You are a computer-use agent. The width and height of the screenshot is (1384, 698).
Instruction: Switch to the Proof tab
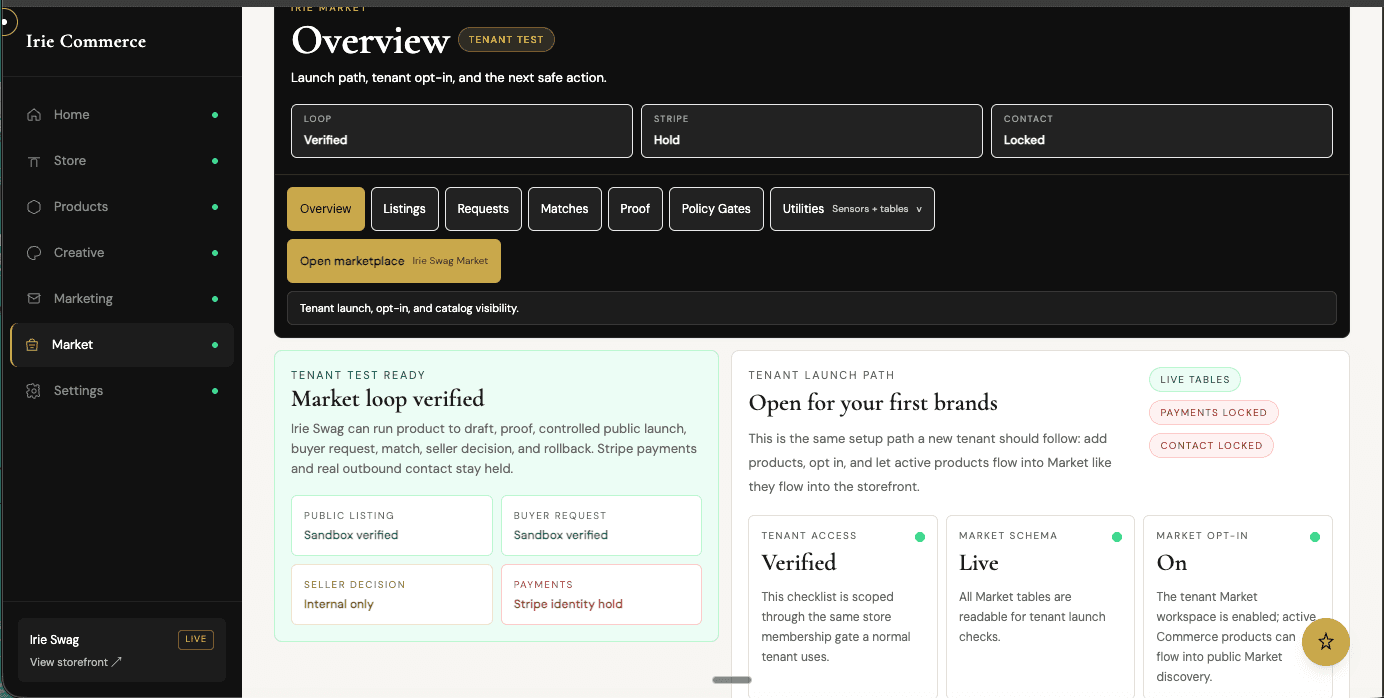click(635, 209)
